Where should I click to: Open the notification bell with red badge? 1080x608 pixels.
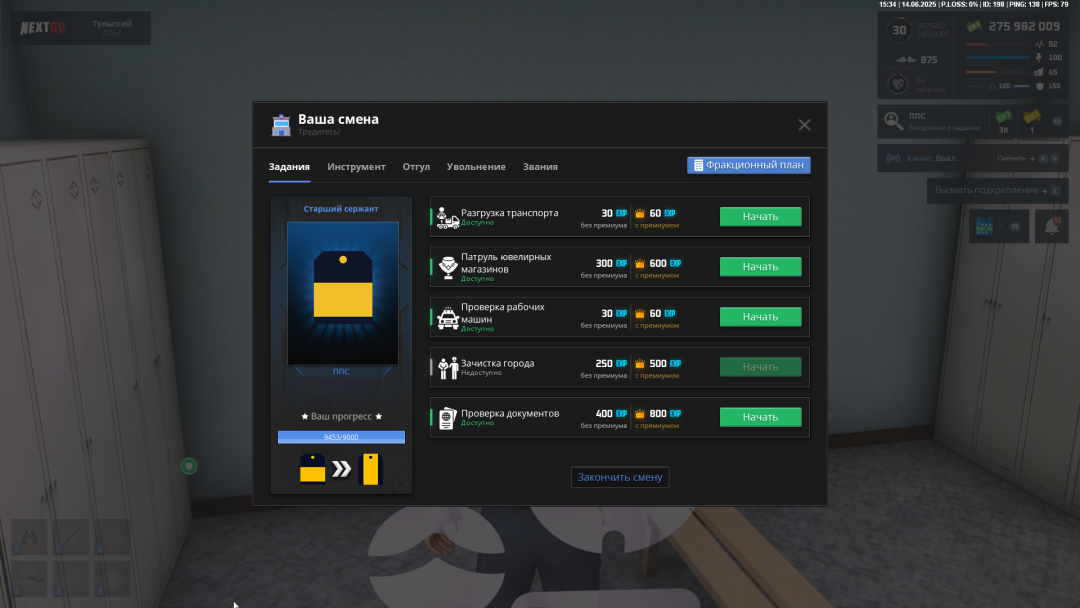1050,227
